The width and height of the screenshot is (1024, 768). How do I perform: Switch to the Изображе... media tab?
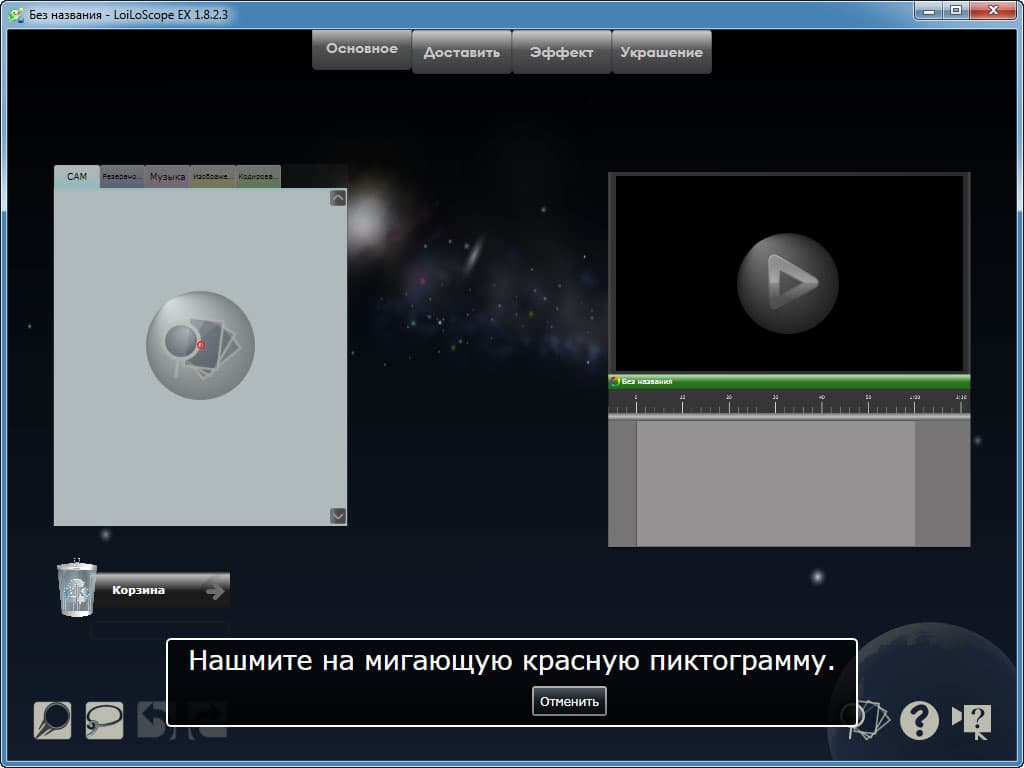coord(213,176)
